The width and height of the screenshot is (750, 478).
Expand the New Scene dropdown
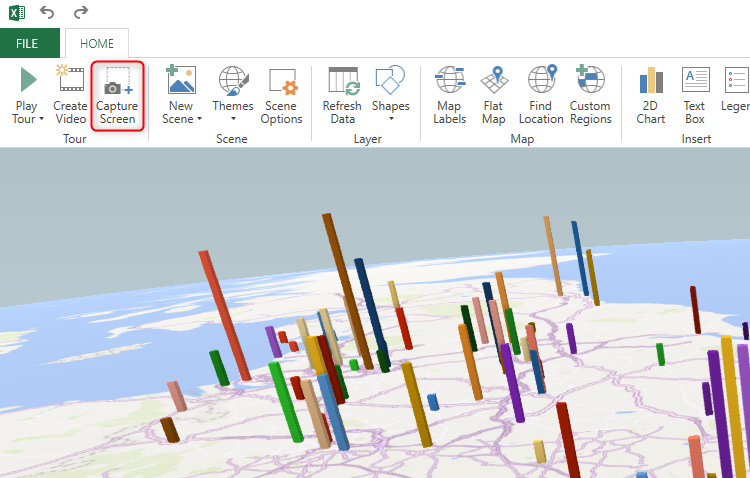(199, 119)
